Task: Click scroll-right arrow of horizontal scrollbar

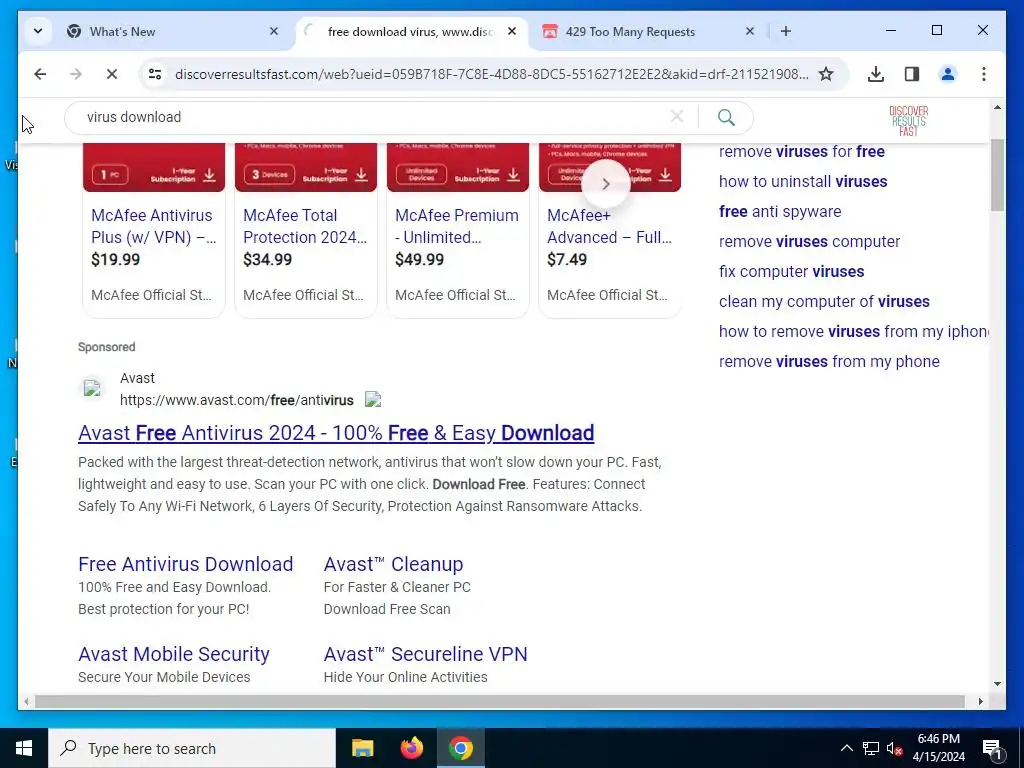Action: click(980, 701)
